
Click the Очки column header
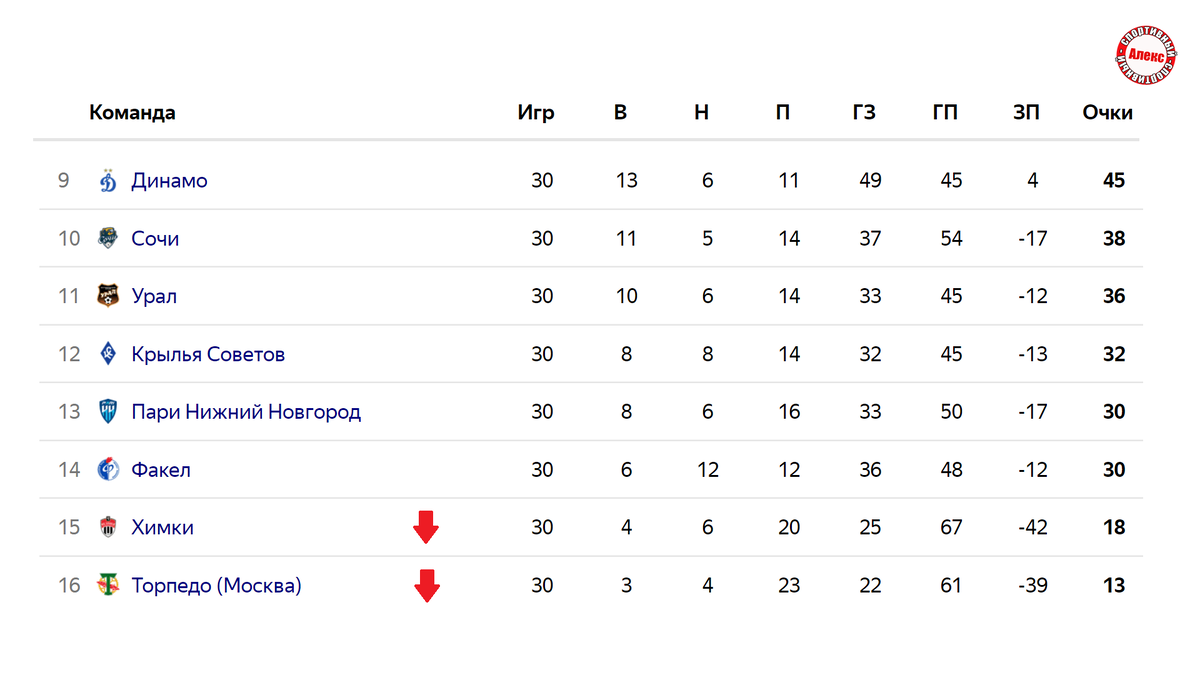point(1107,112)
